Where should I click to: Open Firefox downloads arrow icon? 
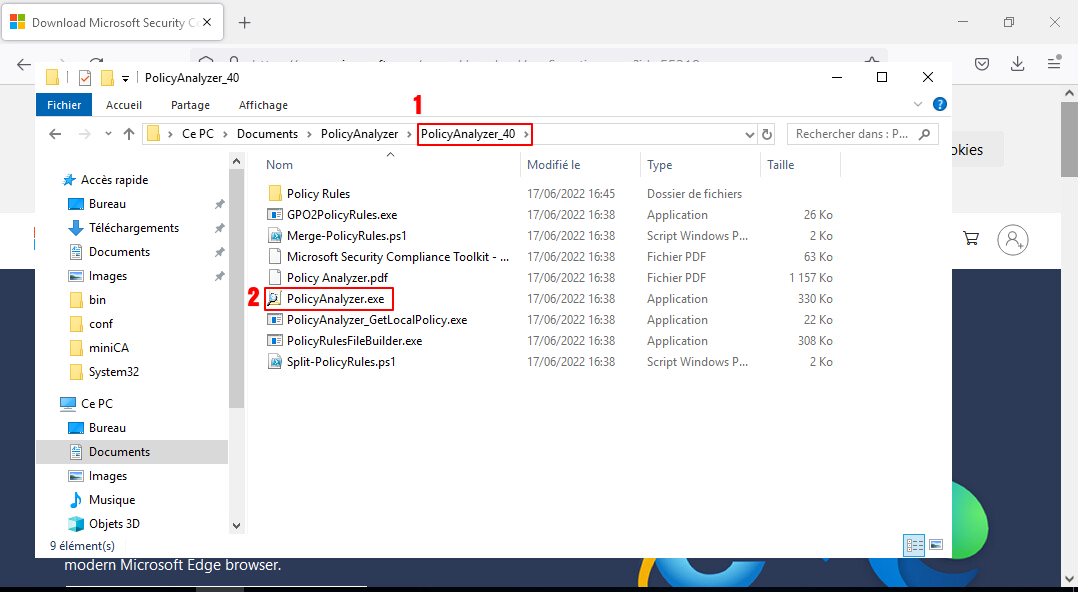click(1017, 64)
